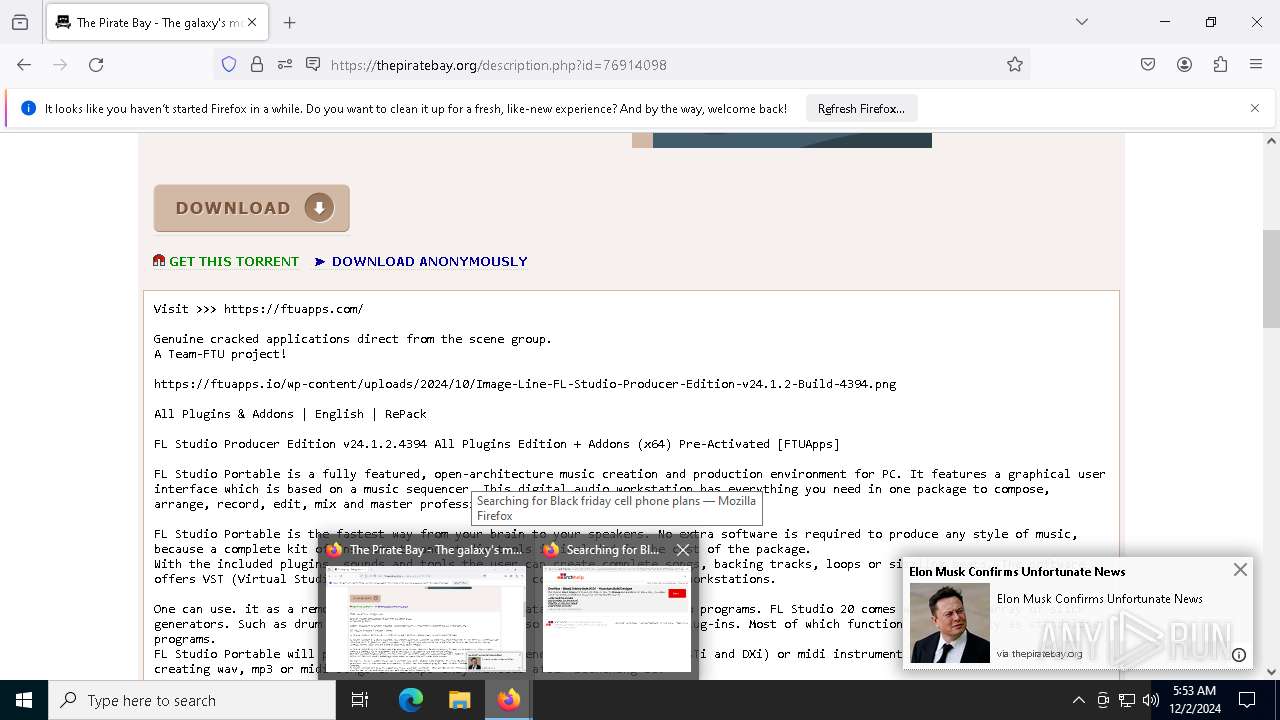1280x720 pixels.
Task: Open the Action Center notifications icon
Action: tap(1247, 700)
